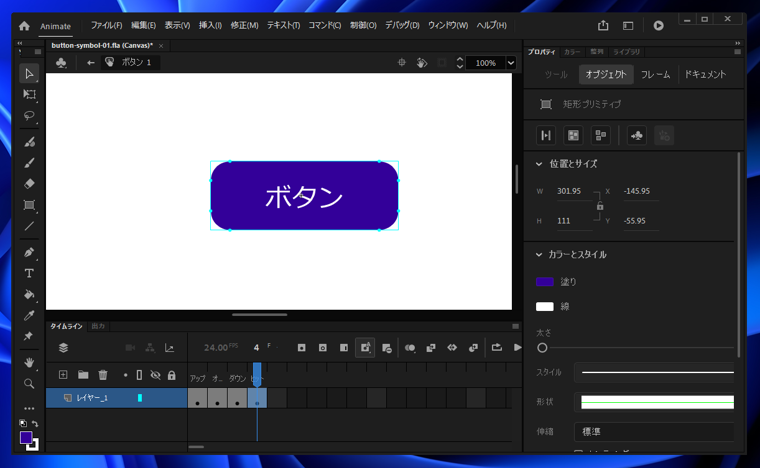The height and width of the screenshot is (468, 760).
Task: Select the Hand tool
Action: point(29,362)
